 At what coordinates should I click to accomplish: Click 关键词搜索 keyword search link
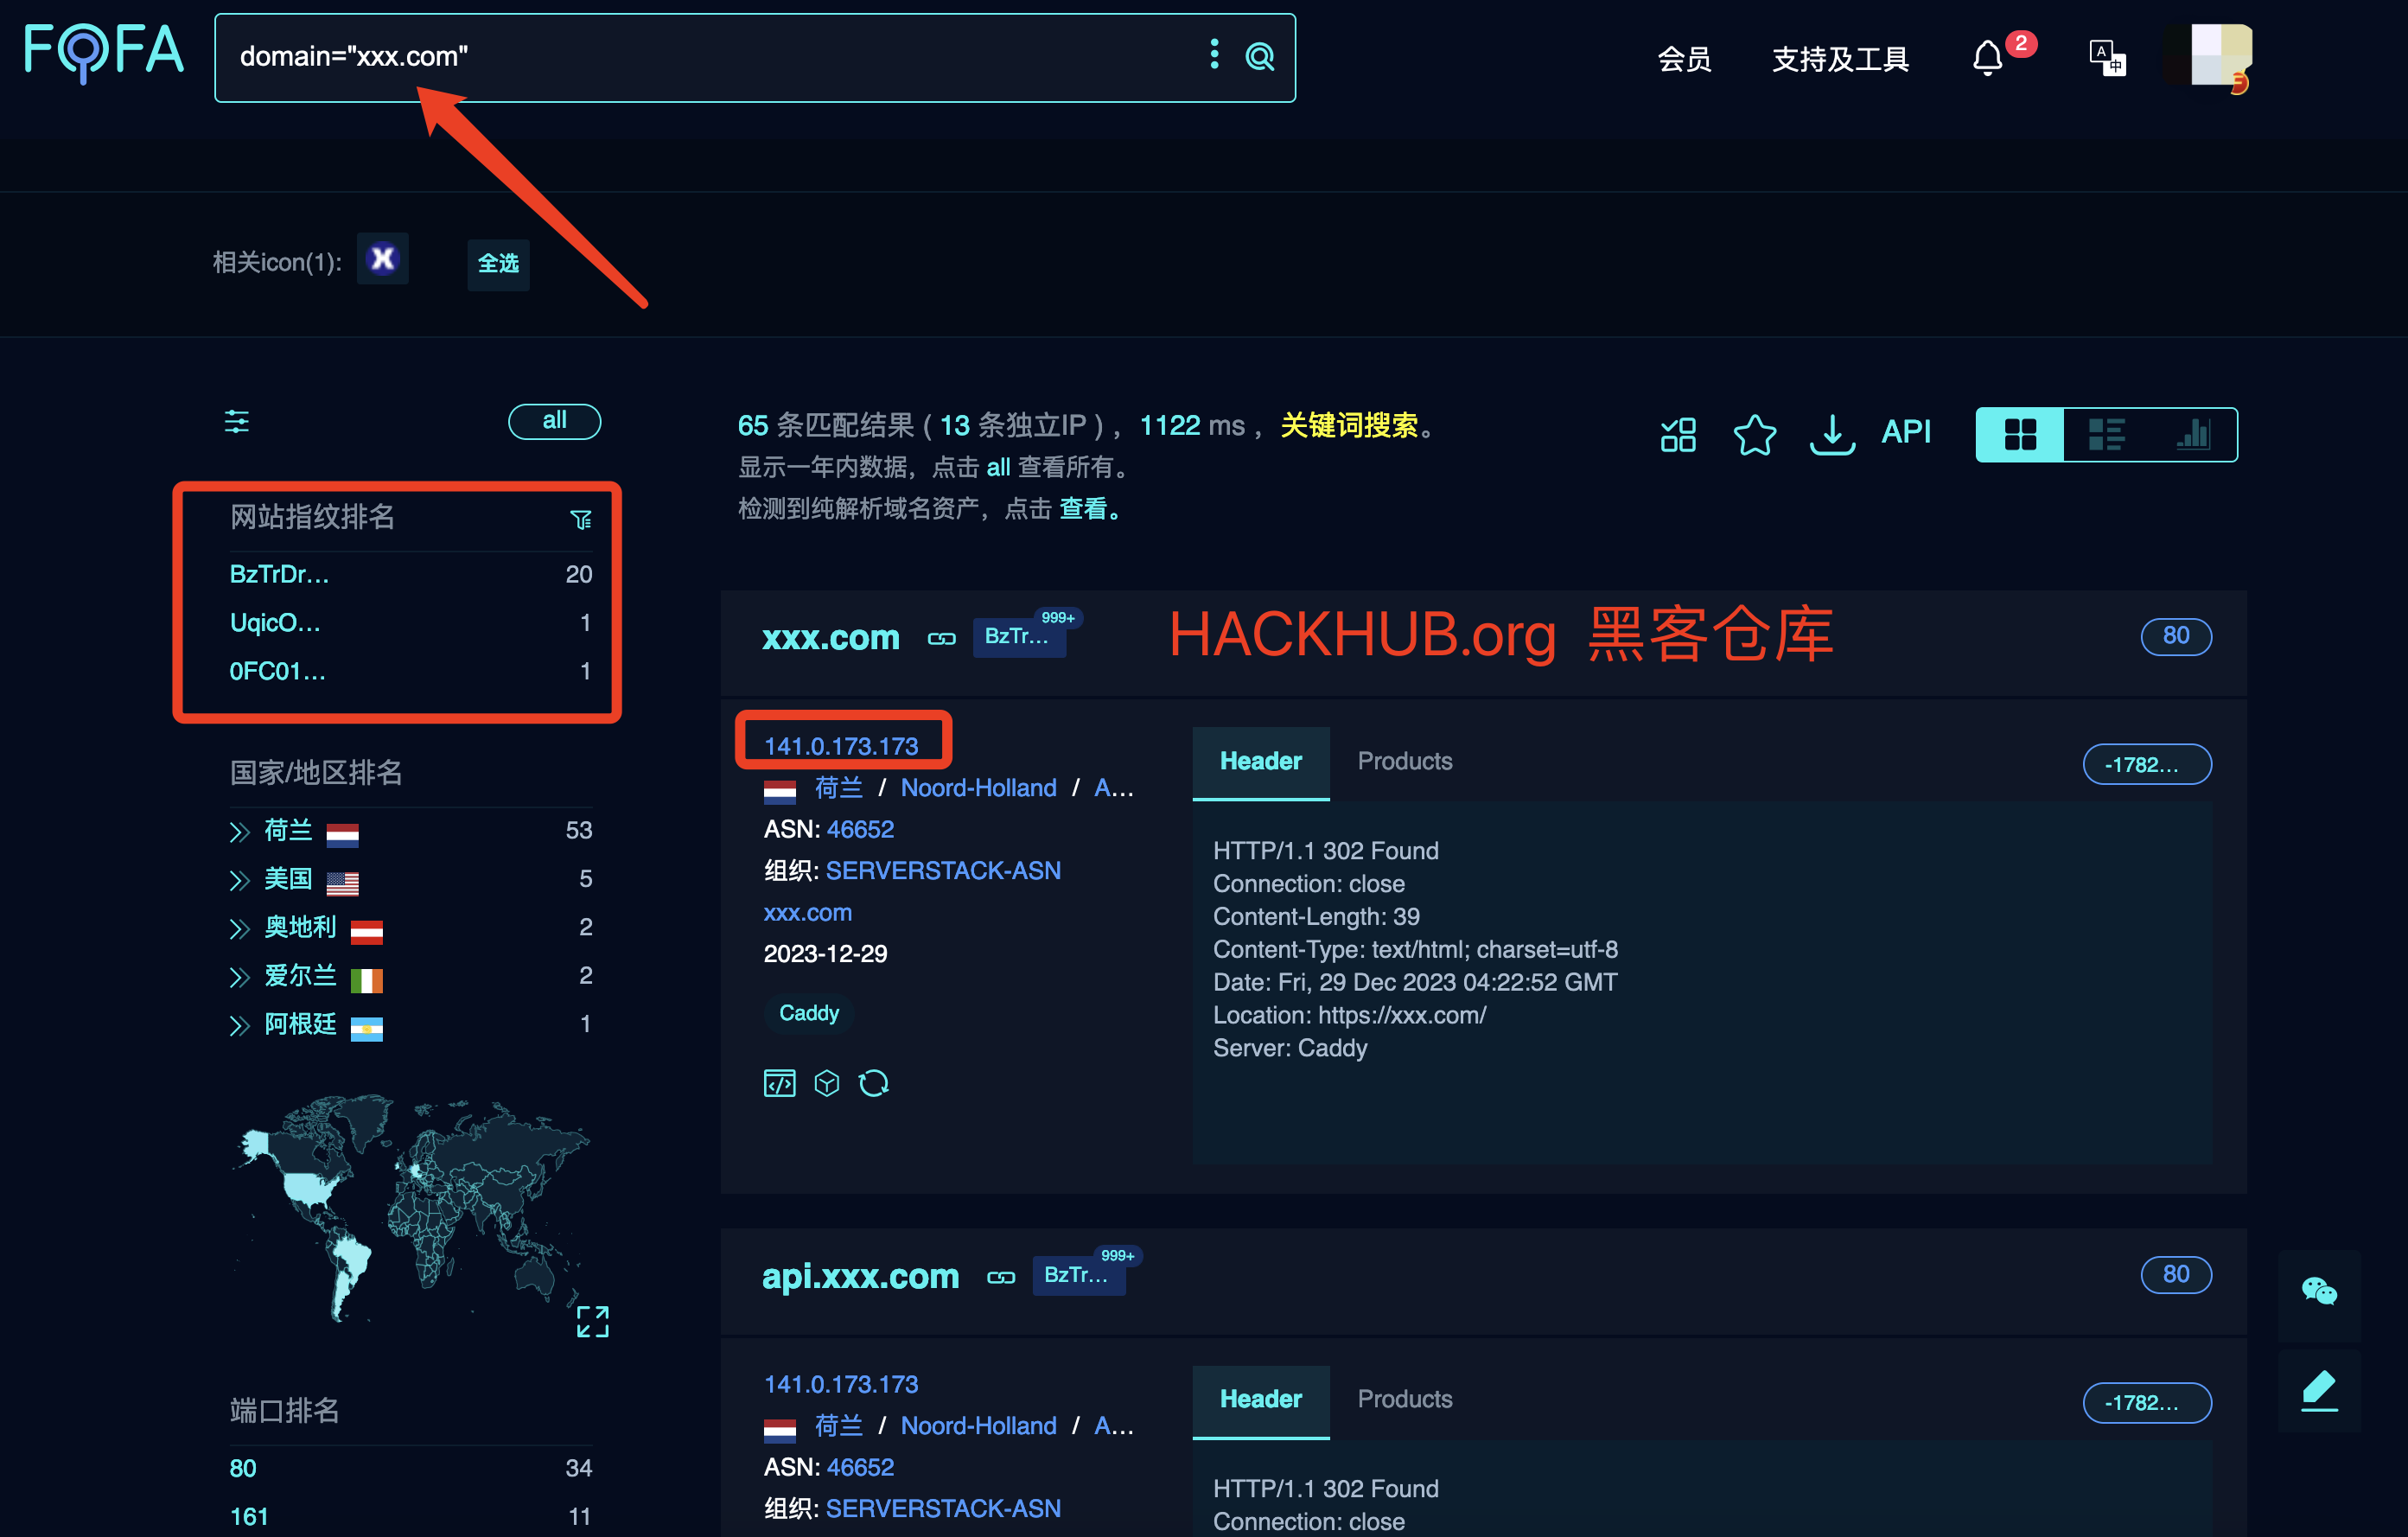1349,425
